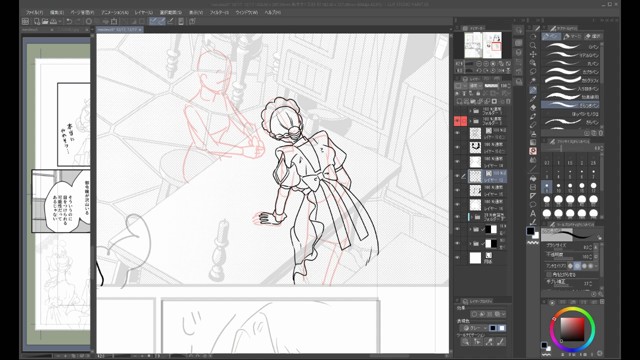Select the Balloon speech bubble tool
Image resolution: width=640 pixels, height=360 pixels.
(533, 204)
